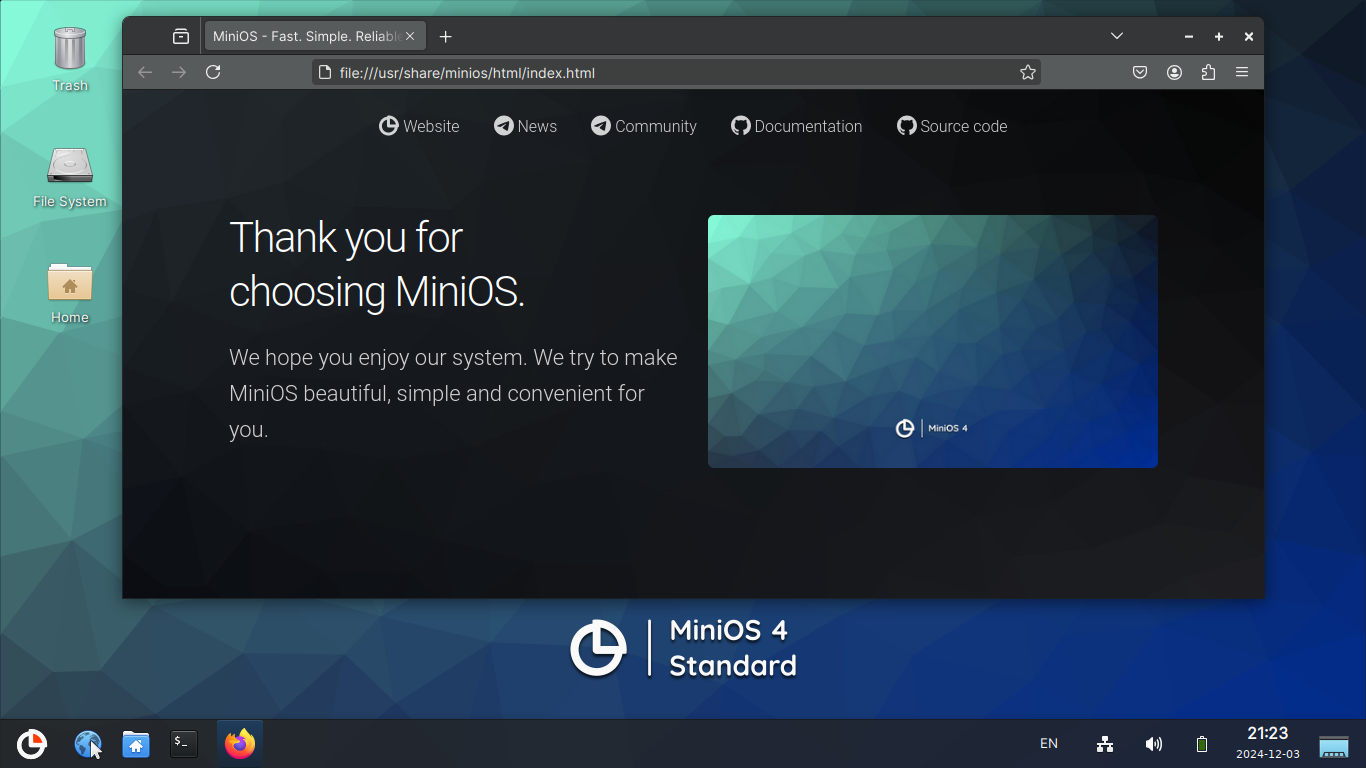Open the News Telegram link
The width and height of the screenshot is (1366, 768).
(525, 126)
